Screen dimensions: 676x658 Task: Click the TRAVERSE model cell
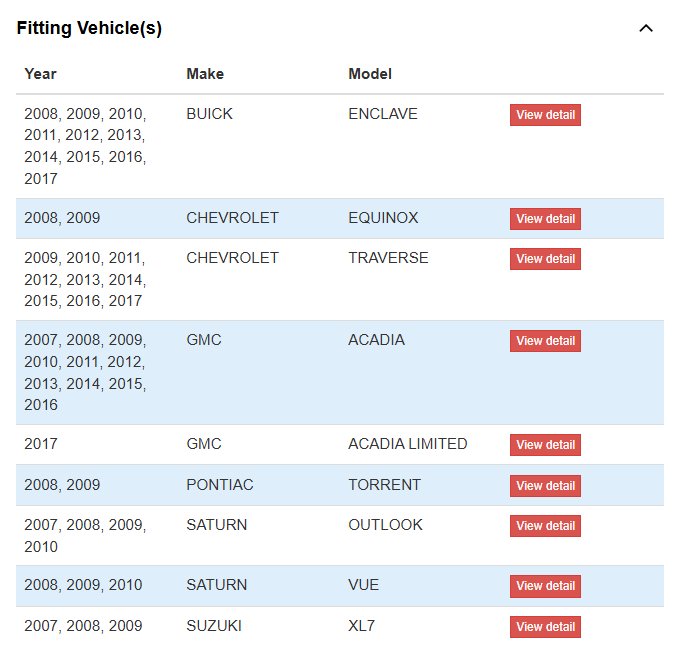pyautogui.click(x=388, y=258)
